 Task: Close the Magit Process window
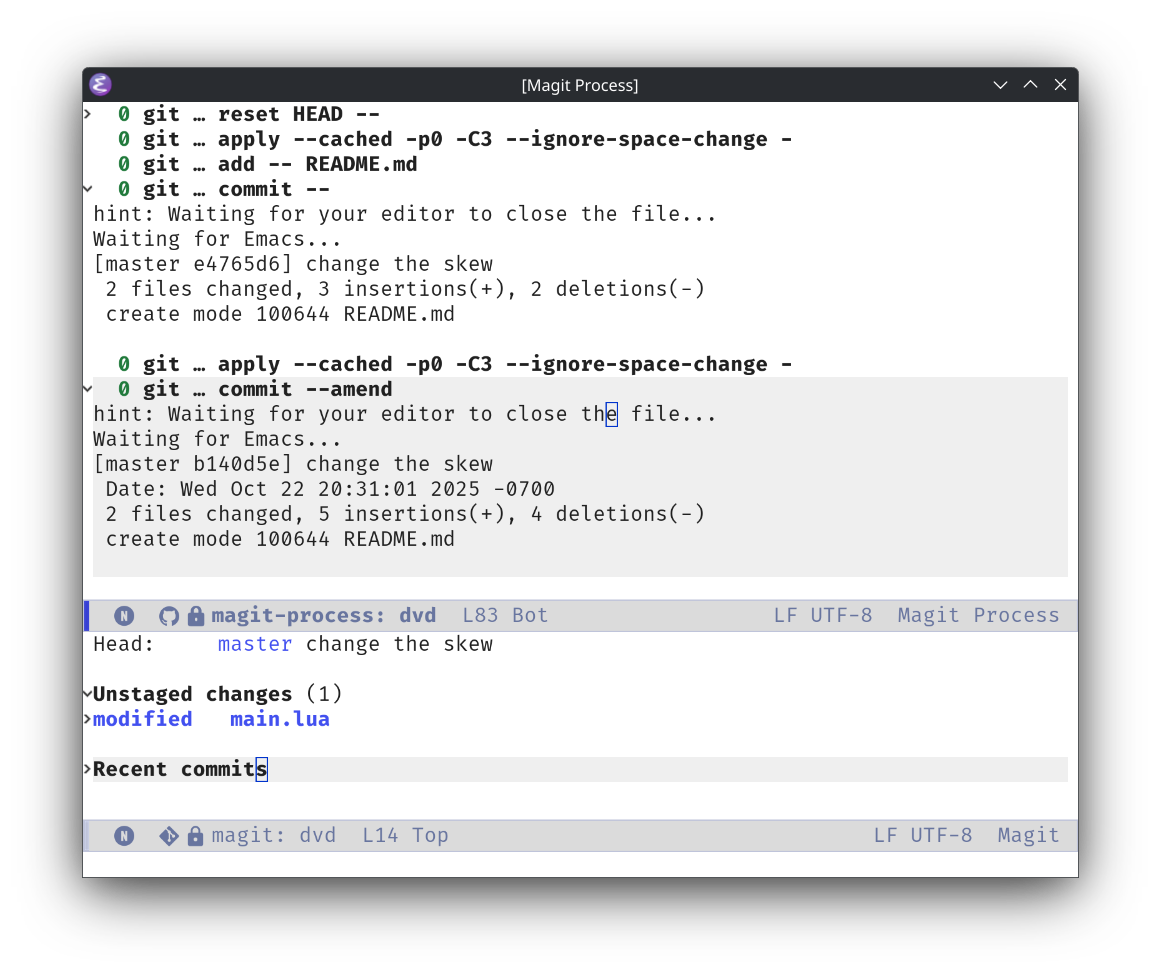1060,85
